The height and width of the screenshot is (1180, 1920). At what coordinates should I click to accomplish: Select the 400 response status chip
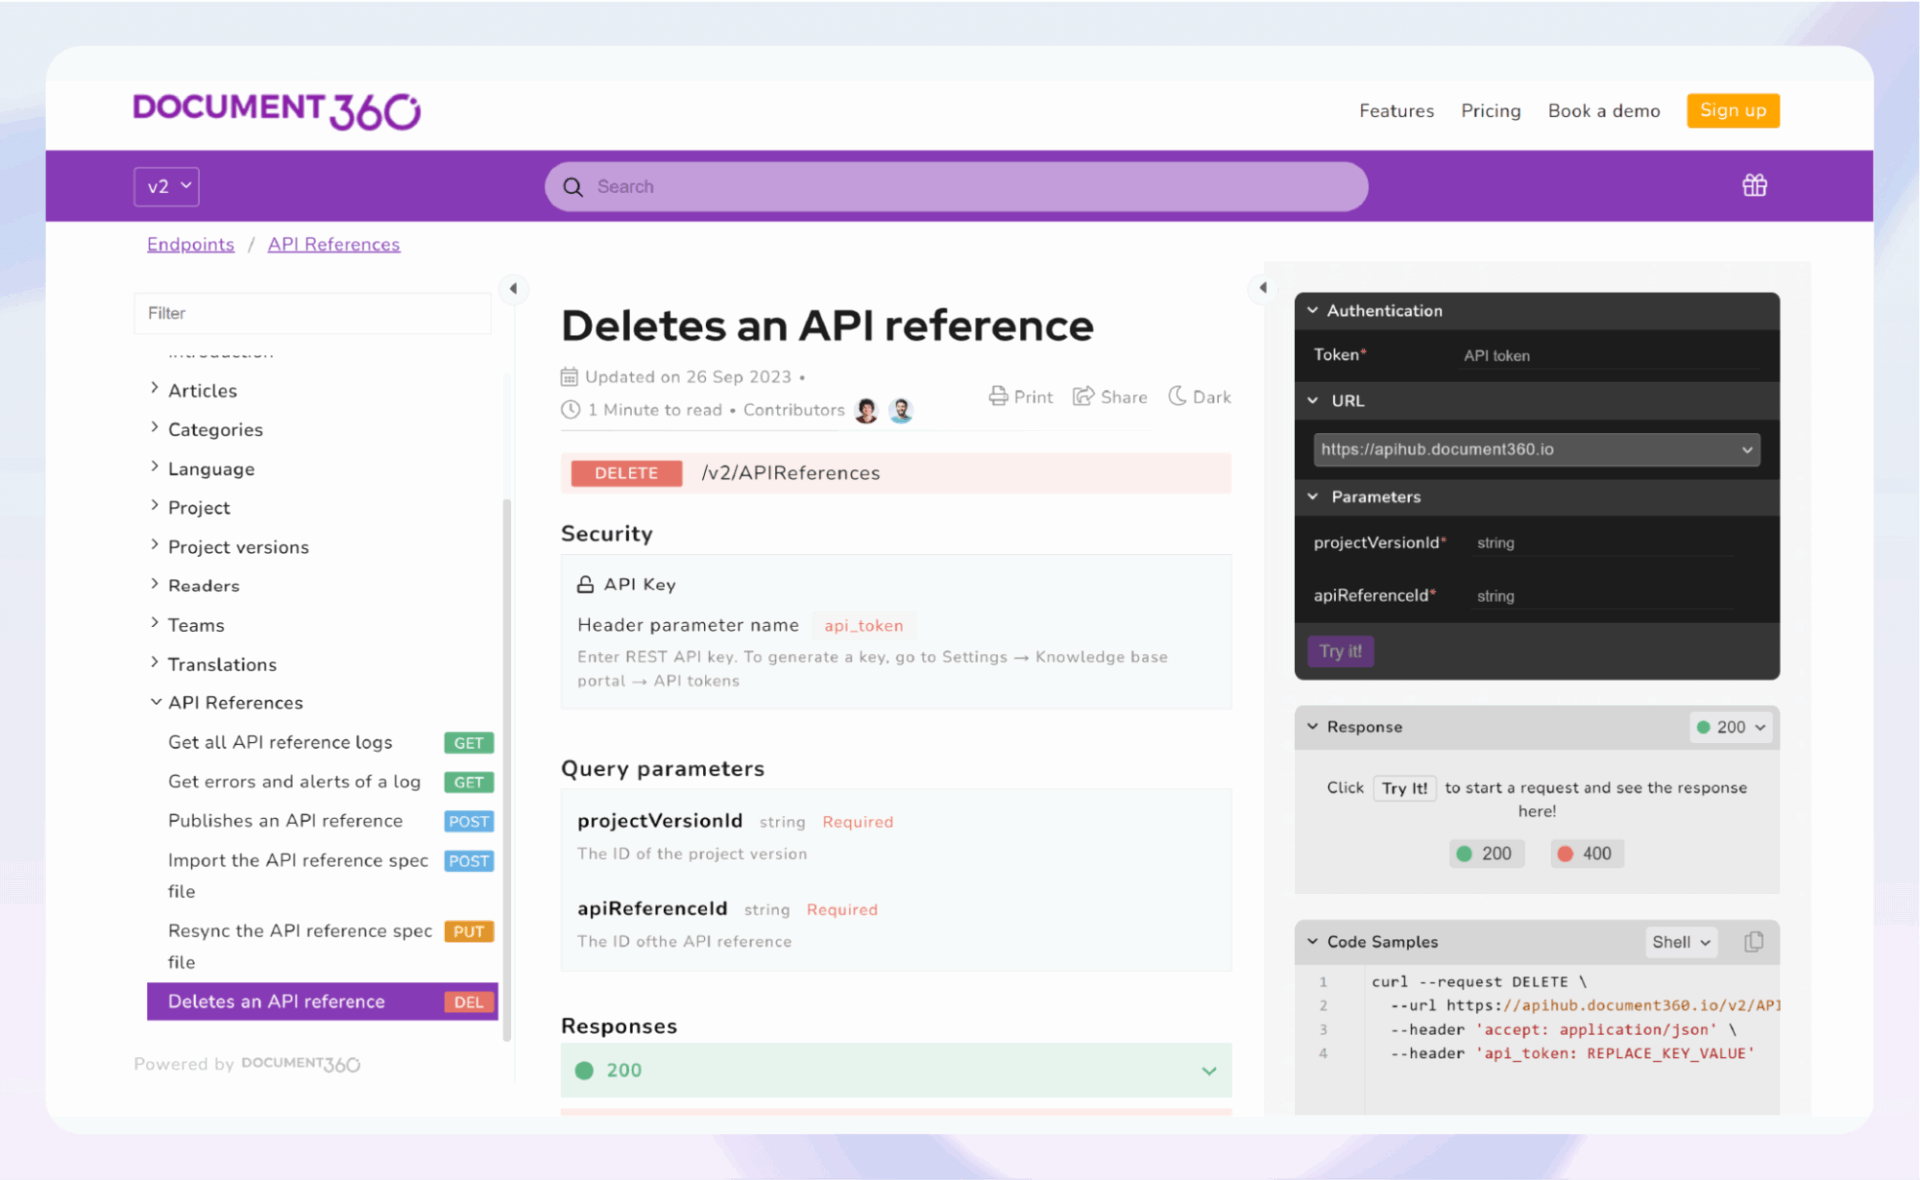pos(1586,853)
